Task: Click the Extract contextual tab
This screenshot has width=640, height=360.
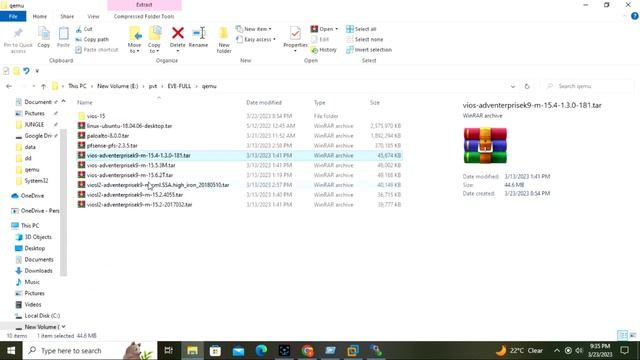Action: 144,5
